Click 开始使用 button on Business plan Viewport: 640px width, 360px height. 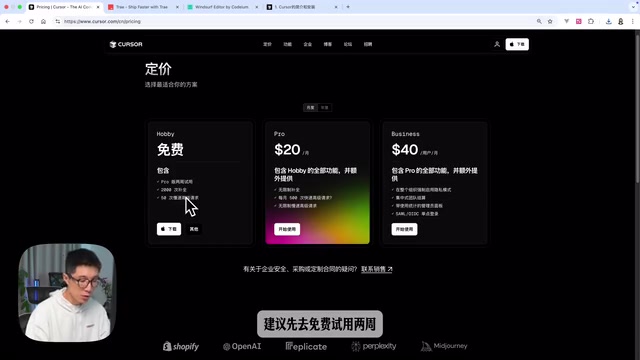point(404,229)
